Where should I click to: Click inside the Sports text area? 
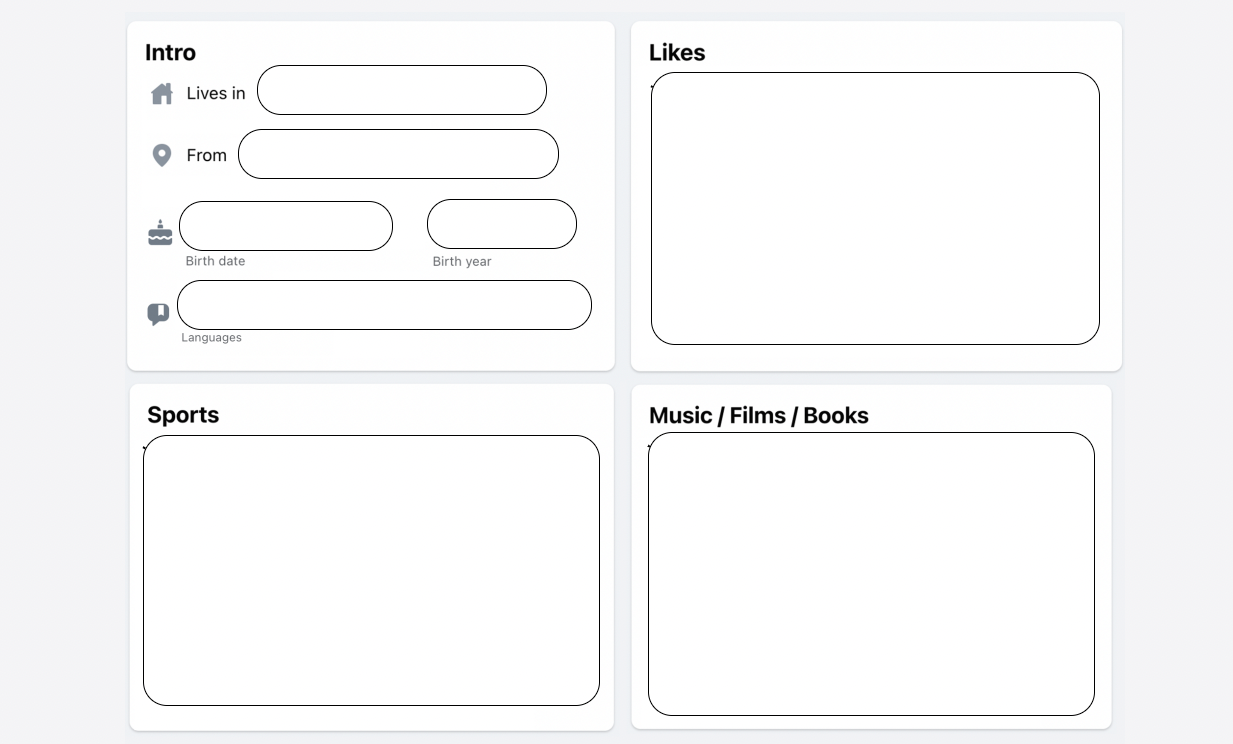371,570
